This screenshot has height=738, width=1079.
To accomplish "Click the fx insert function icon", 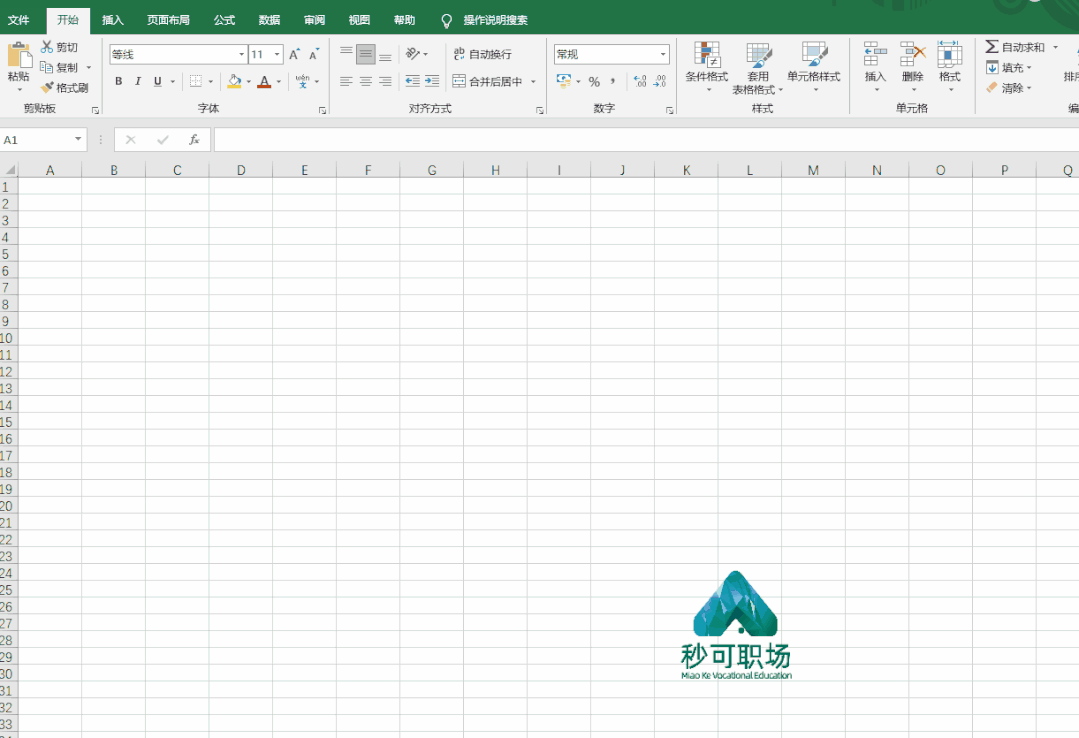I will (x=194, y=140).
